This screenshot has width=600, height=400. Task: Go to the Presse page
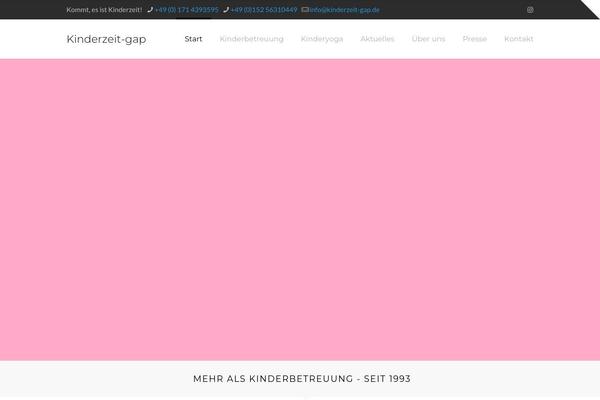tap(474, 39)
